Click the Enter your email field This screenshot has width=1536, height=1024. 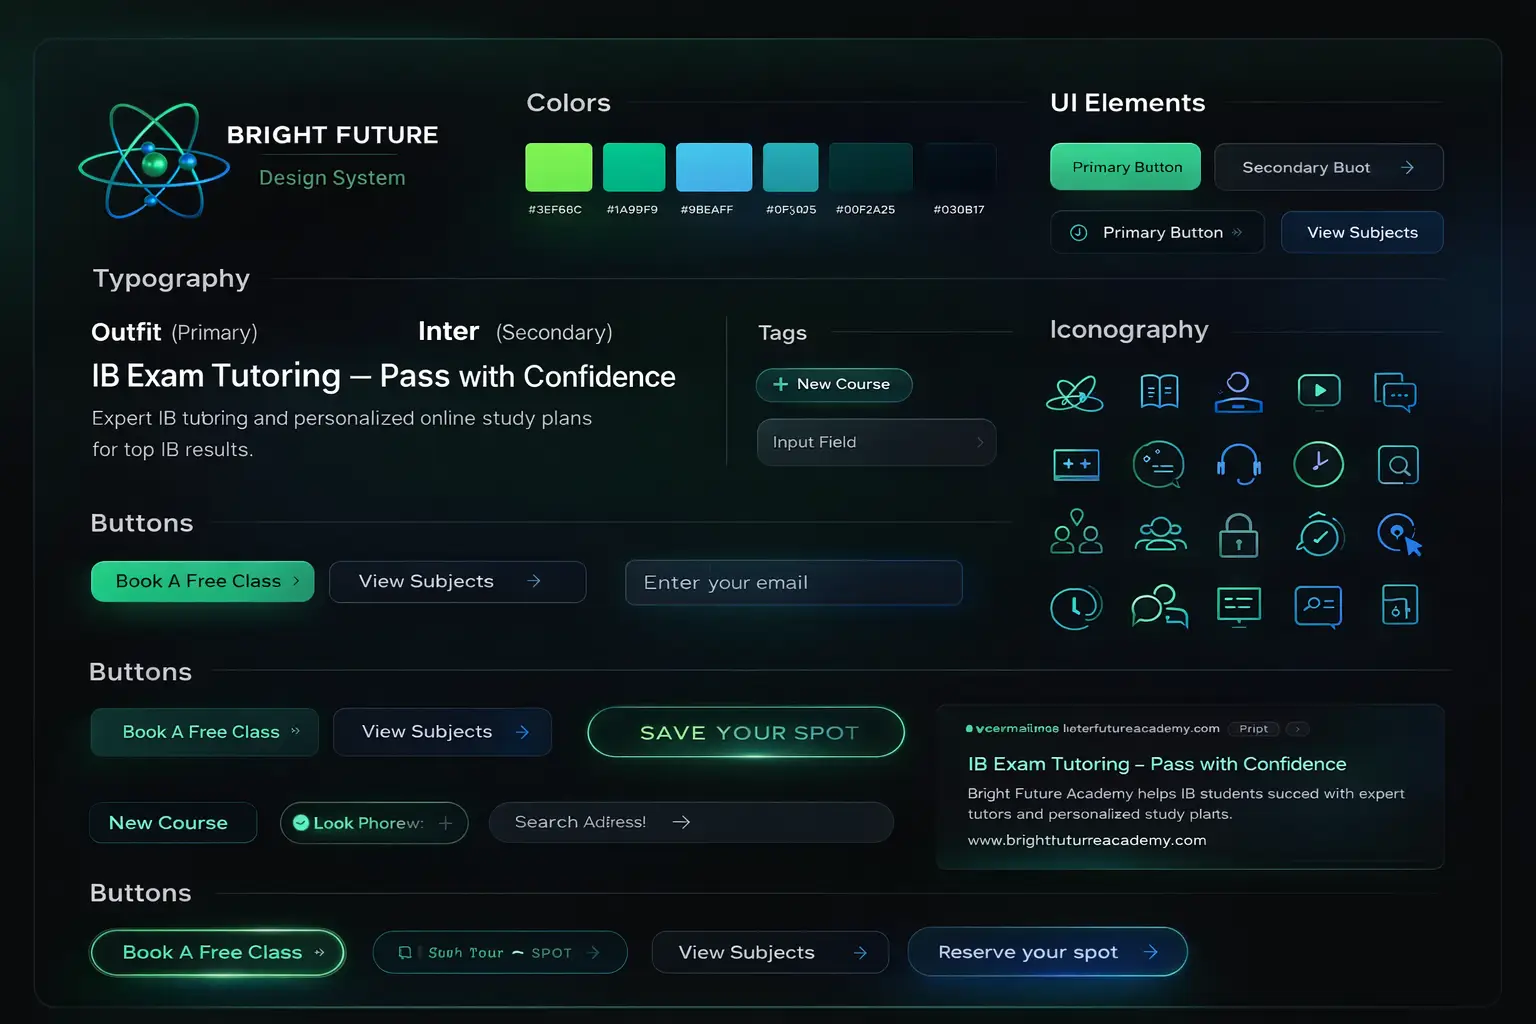point(793,583)
